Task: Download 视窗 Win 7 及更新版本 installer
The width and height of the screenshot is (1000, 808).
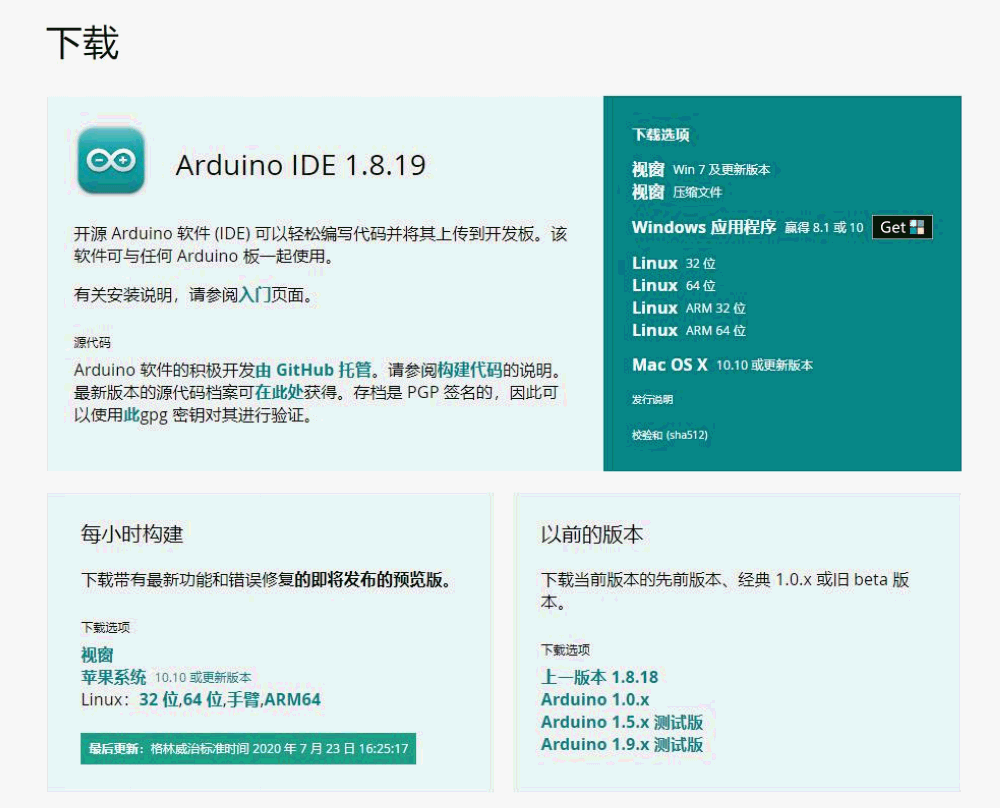Action: point(700,170)
